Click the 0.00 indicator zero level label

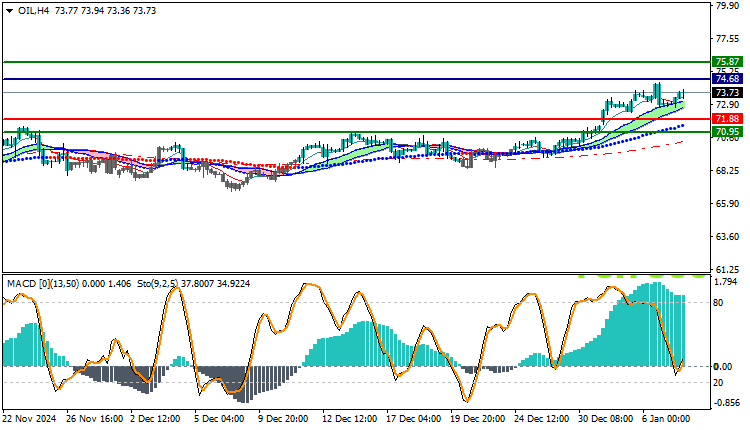(x=723, y=366)
